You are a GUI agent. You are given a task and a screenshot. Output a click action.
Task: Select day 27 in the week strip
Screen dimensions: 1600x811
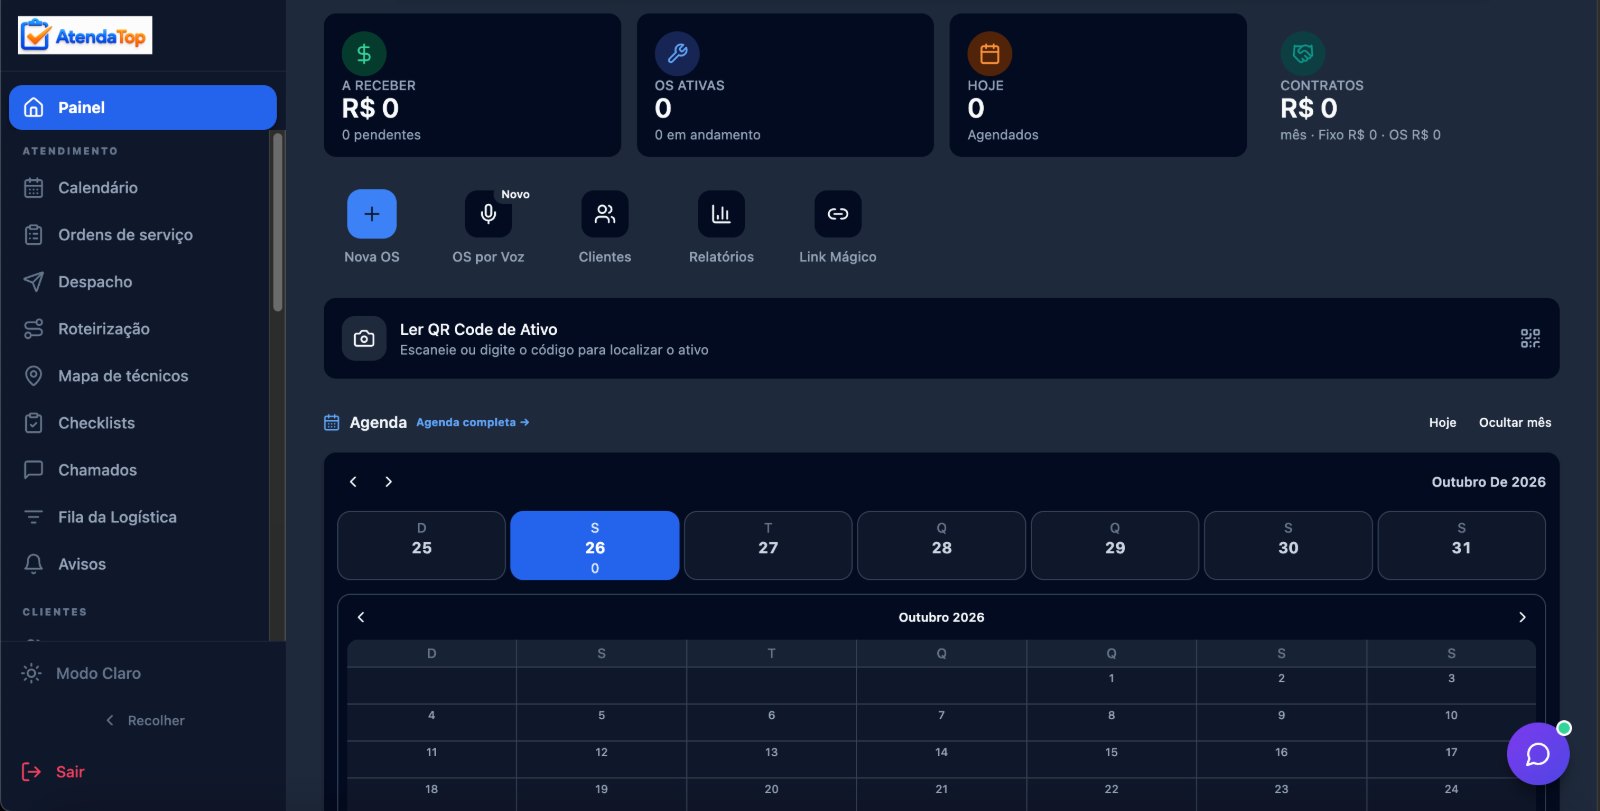point(768,545)
